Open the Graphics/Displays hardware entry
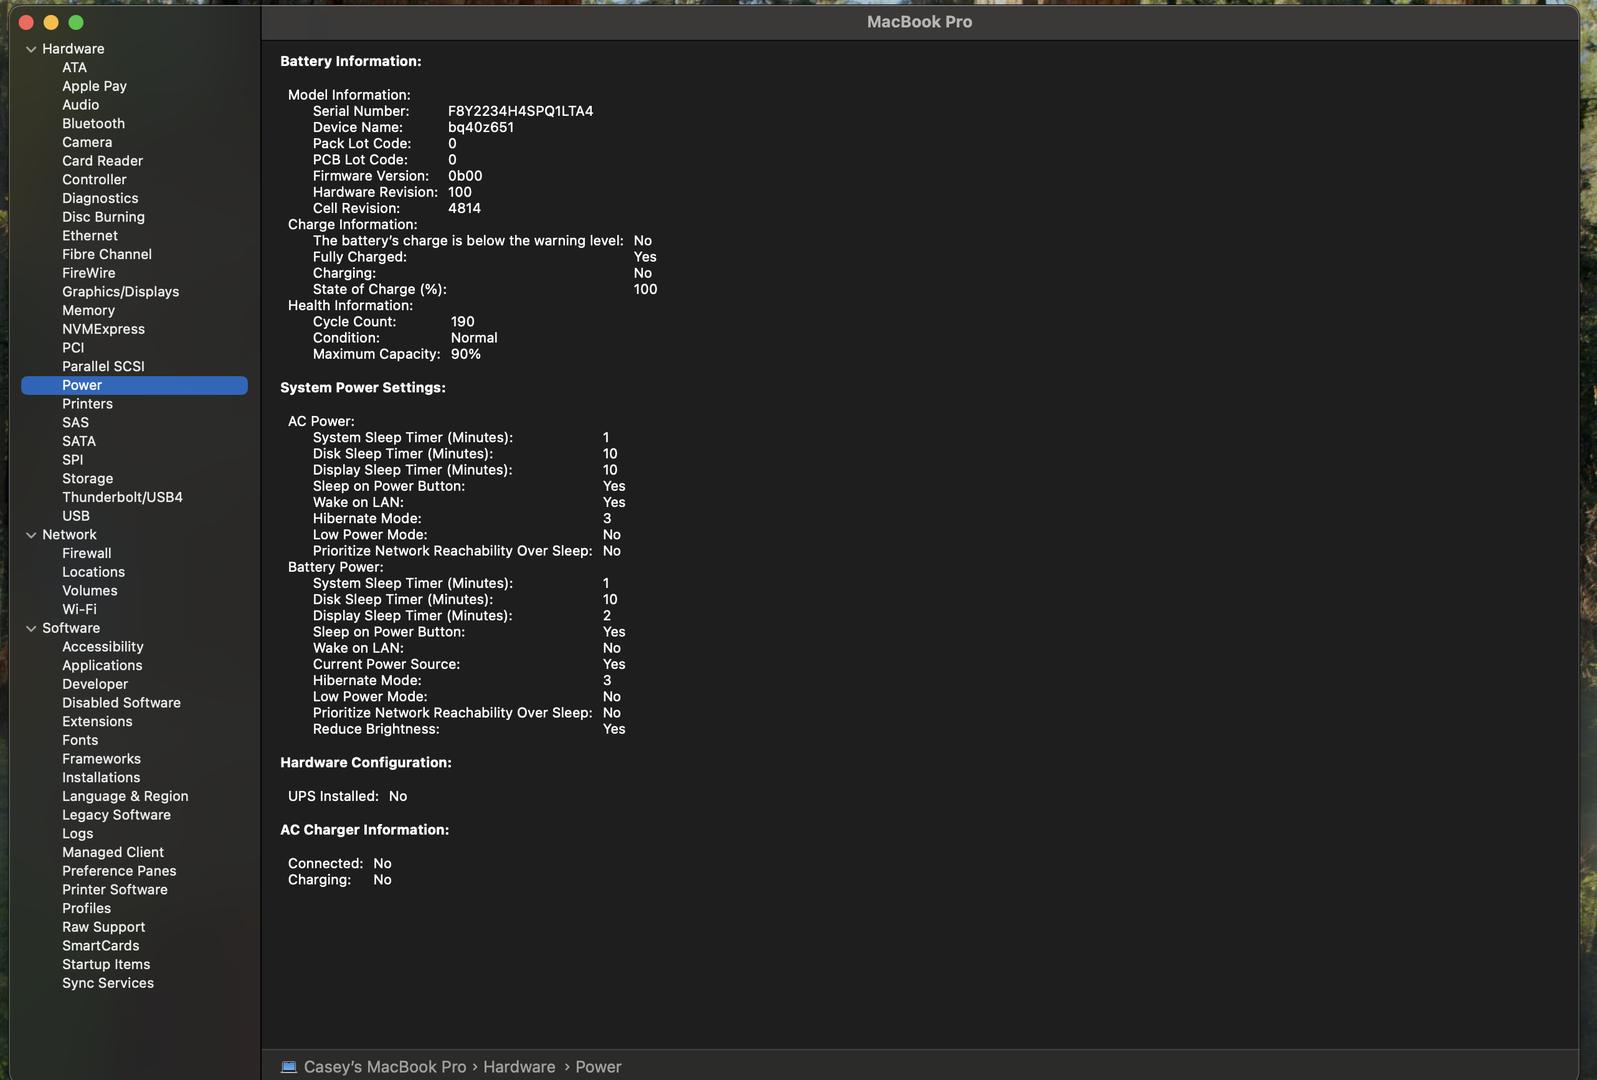1597x1080 pixels. [120, 292]
